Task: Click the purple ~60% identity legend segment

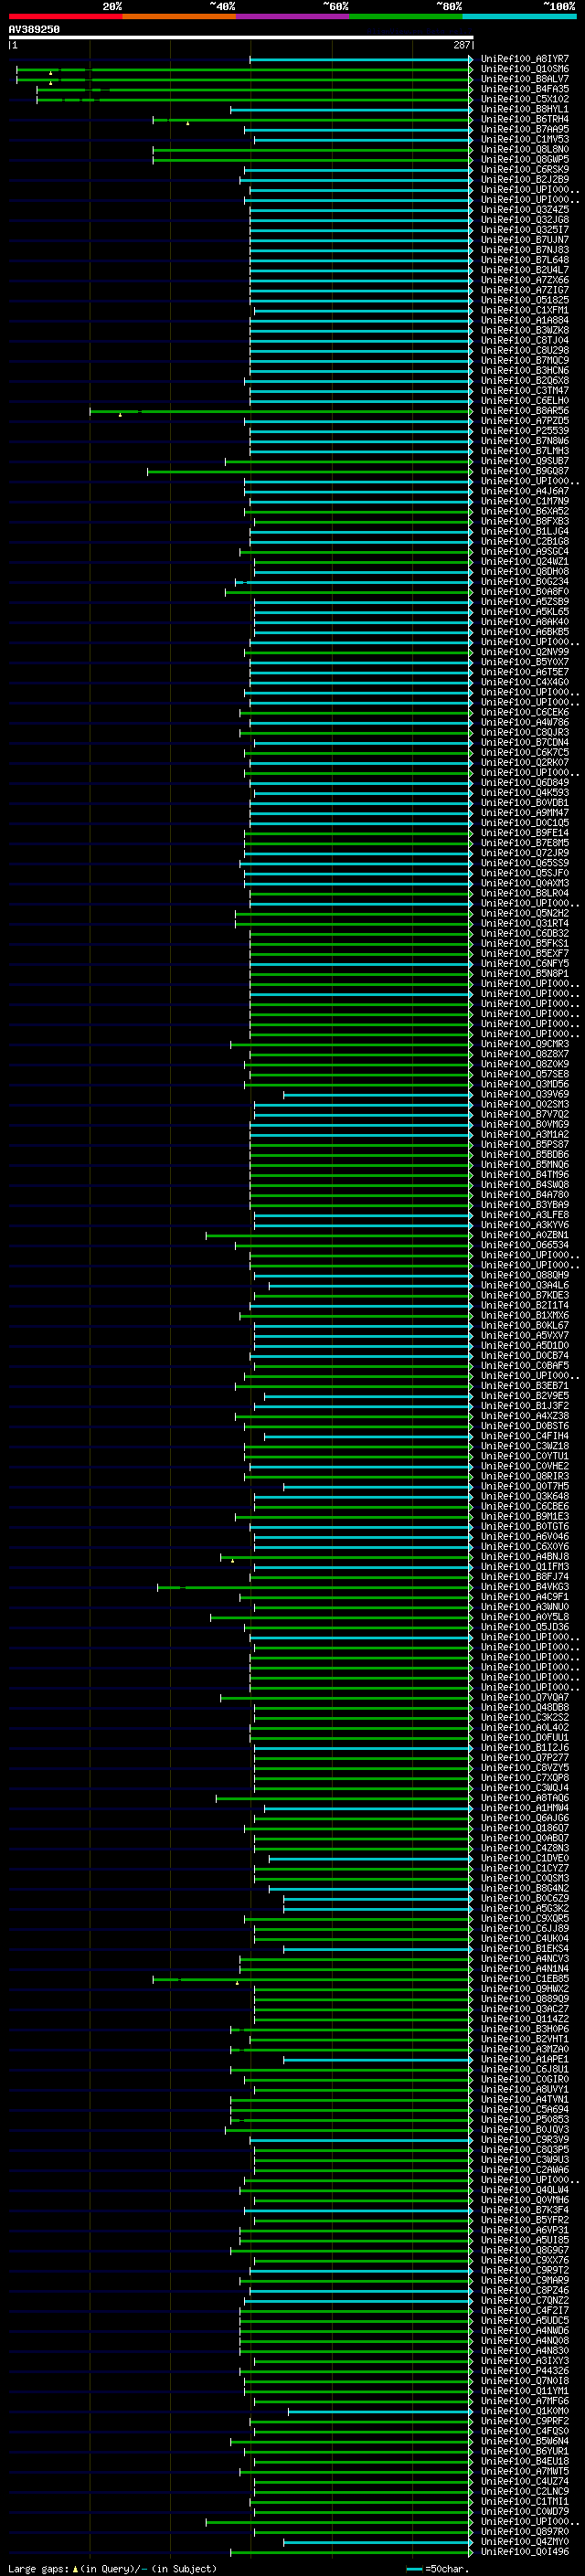Action: coord(292,17)
